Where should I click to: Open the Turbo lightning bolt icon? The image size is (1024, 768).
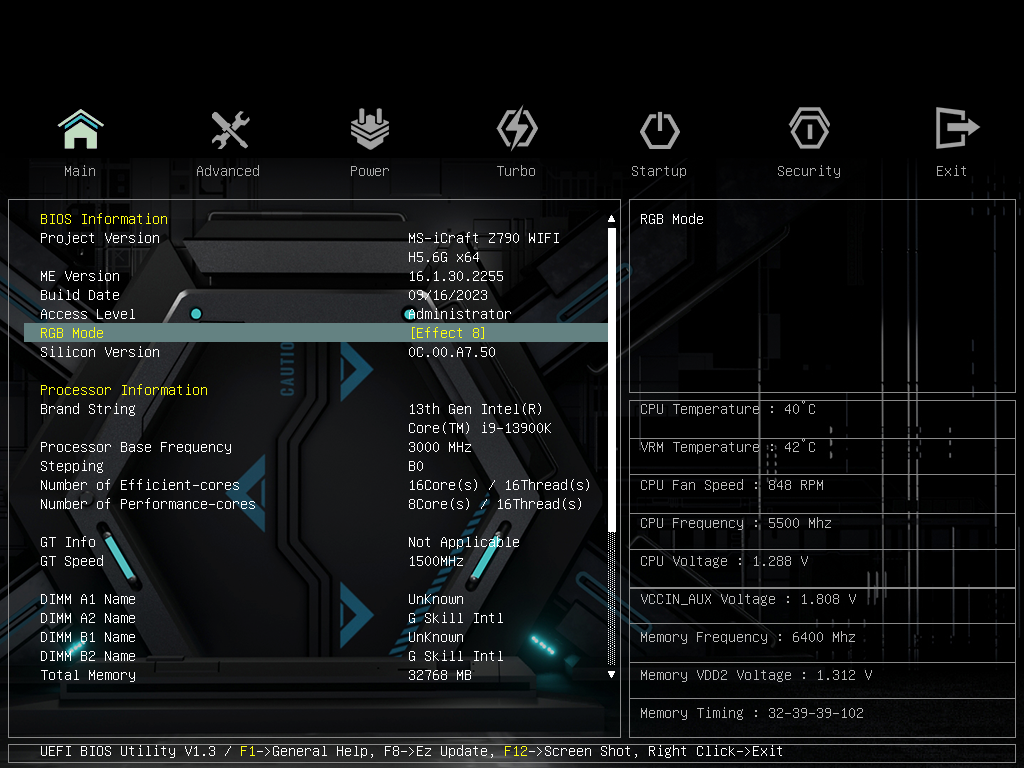[517, 129]
